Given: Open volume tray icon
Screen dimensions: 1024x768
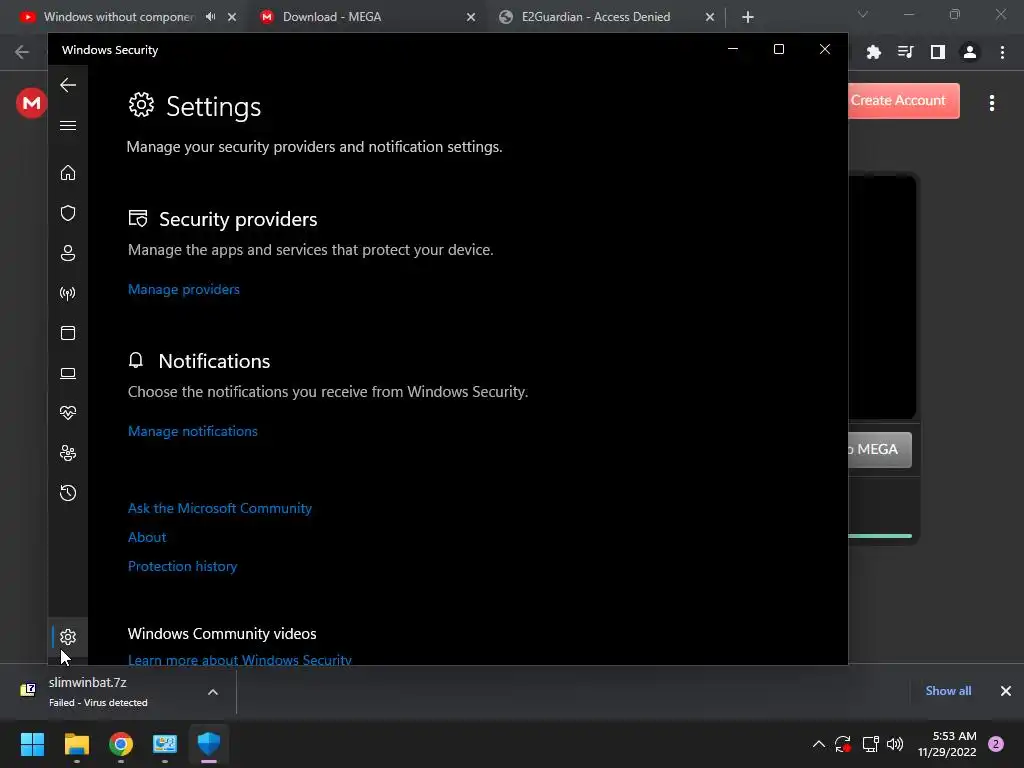Looking at the screenshot, I should (x=895, y=744).
